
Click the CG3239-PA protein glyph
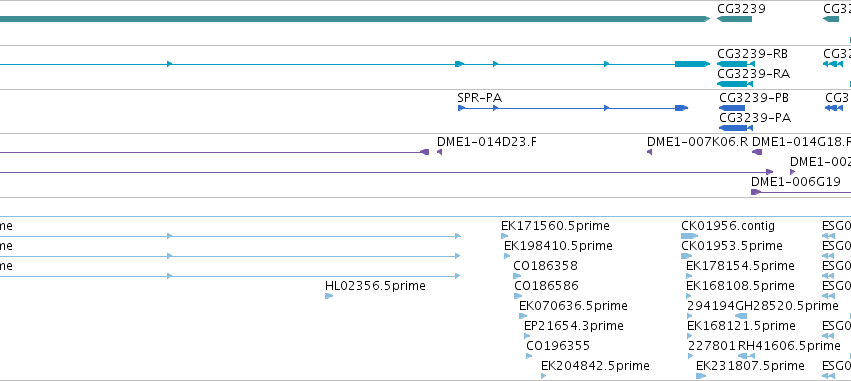pyautogui.click(x=735, y=128)
